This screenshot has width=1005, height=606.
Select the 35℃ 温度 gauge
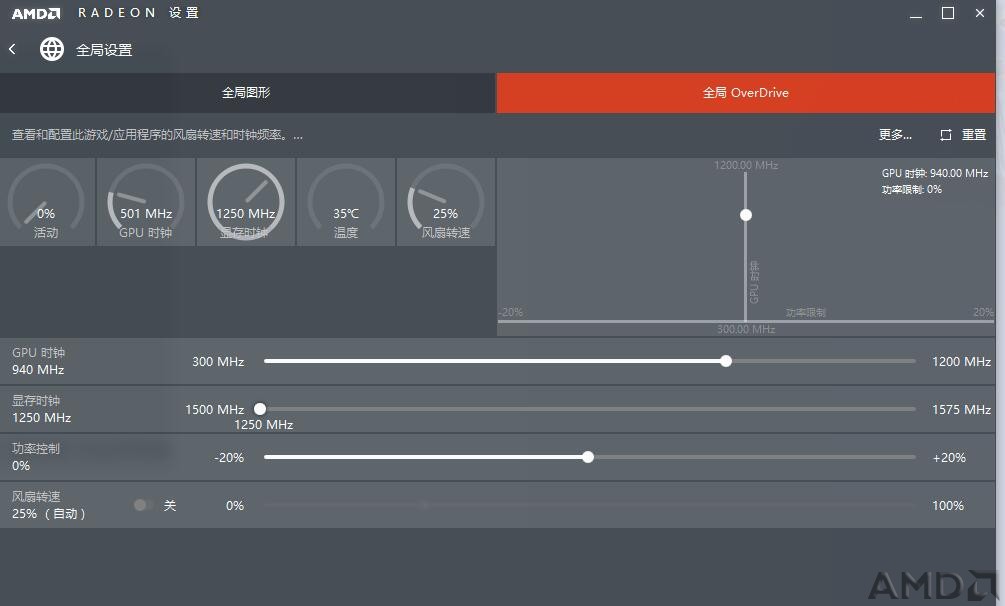[x=345, y=202]
